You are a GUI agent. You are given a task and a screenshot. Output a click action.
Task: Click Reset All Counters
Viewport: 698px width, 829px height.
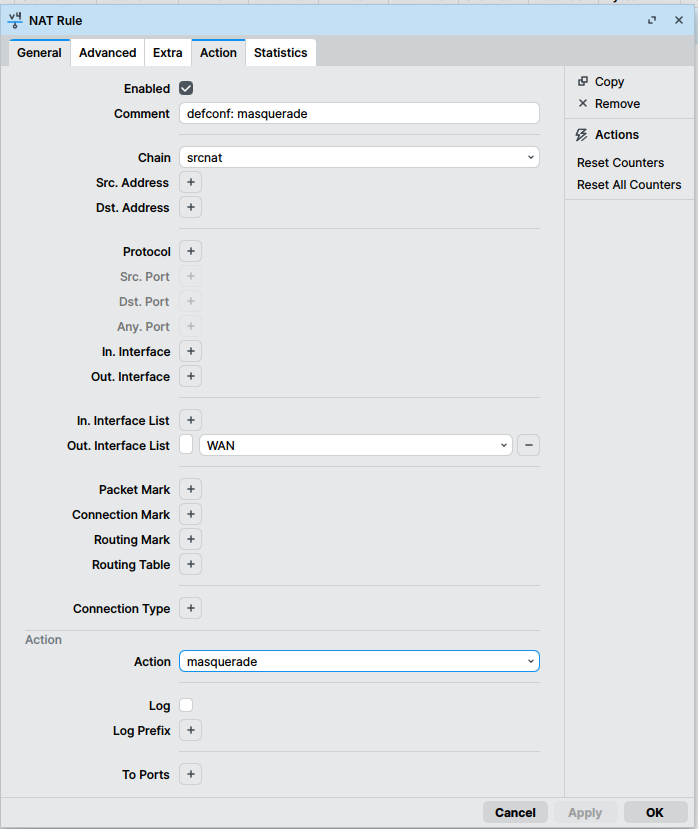(629, 185)
